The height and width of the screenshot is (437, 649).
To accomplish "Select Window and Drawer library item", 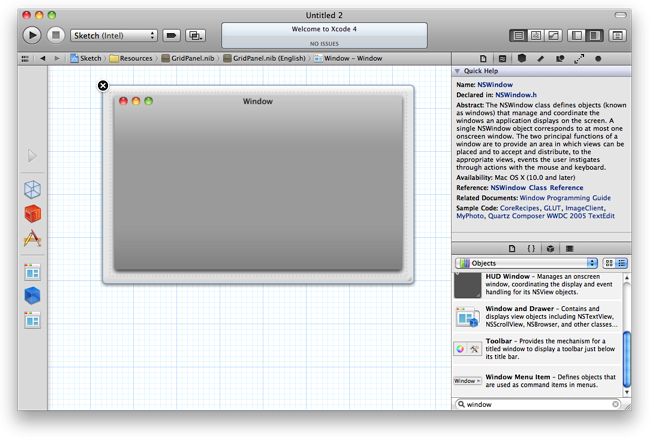I will [x=537, y=317].
